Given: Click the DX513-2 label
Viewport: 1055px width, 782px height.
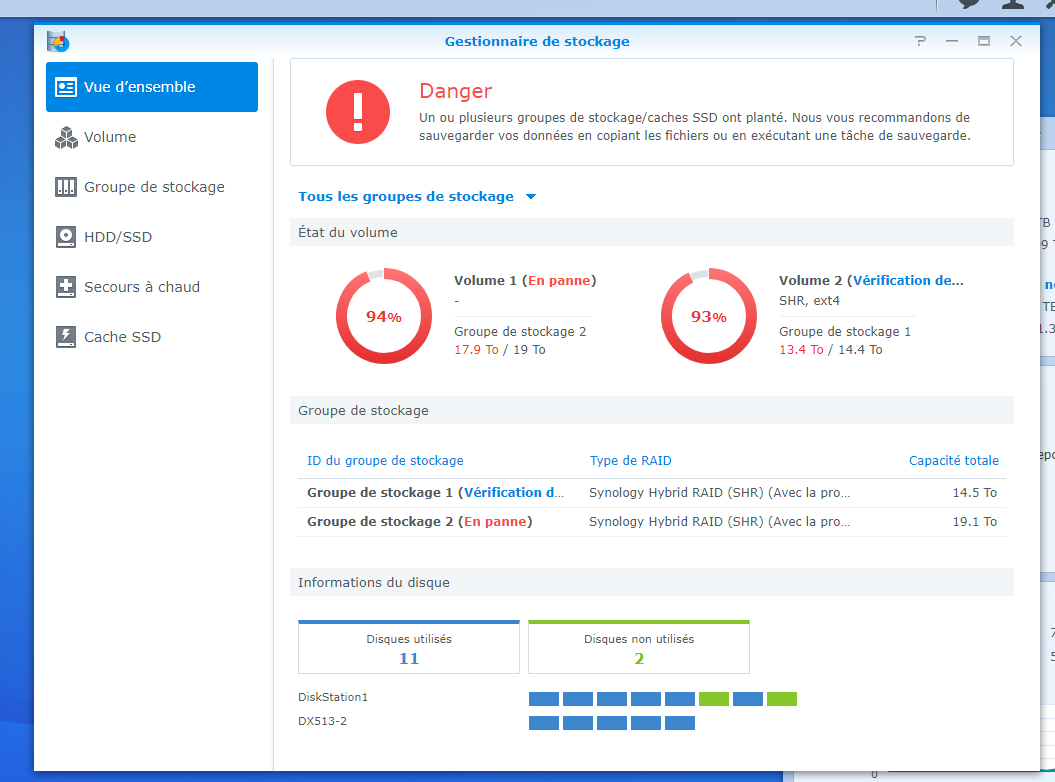Looking at the screenshot, I should point(322,721).
